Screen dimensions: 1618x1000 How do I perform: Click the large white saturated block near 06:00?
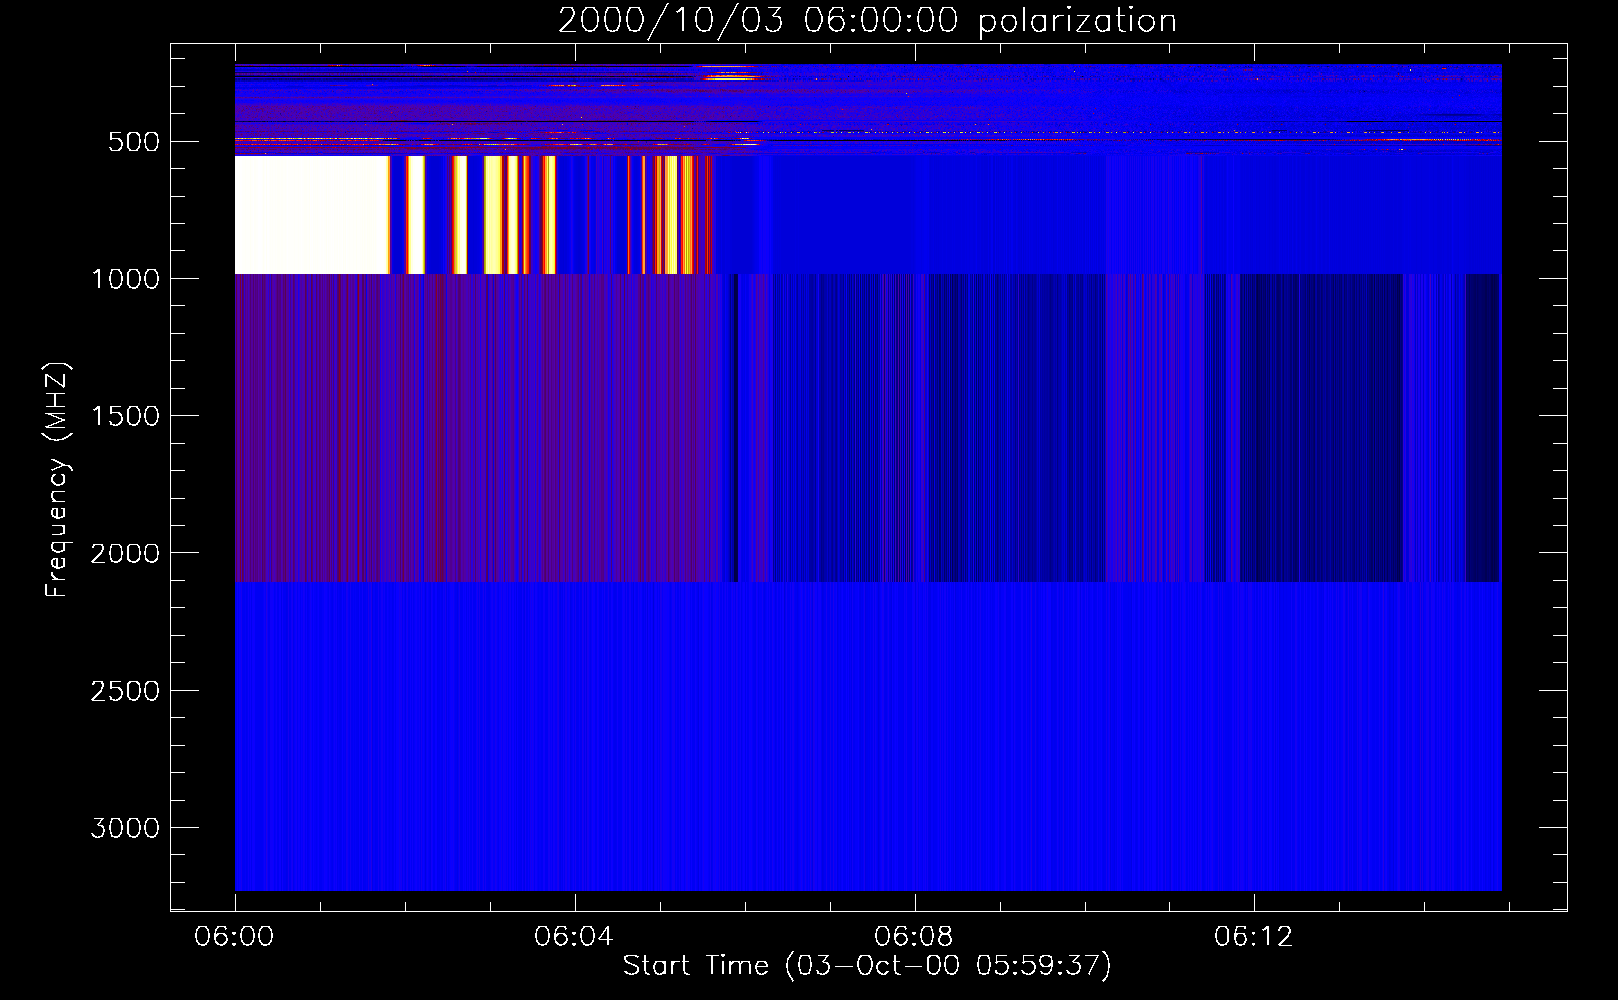pyautogui.click(x=312, y=215)
